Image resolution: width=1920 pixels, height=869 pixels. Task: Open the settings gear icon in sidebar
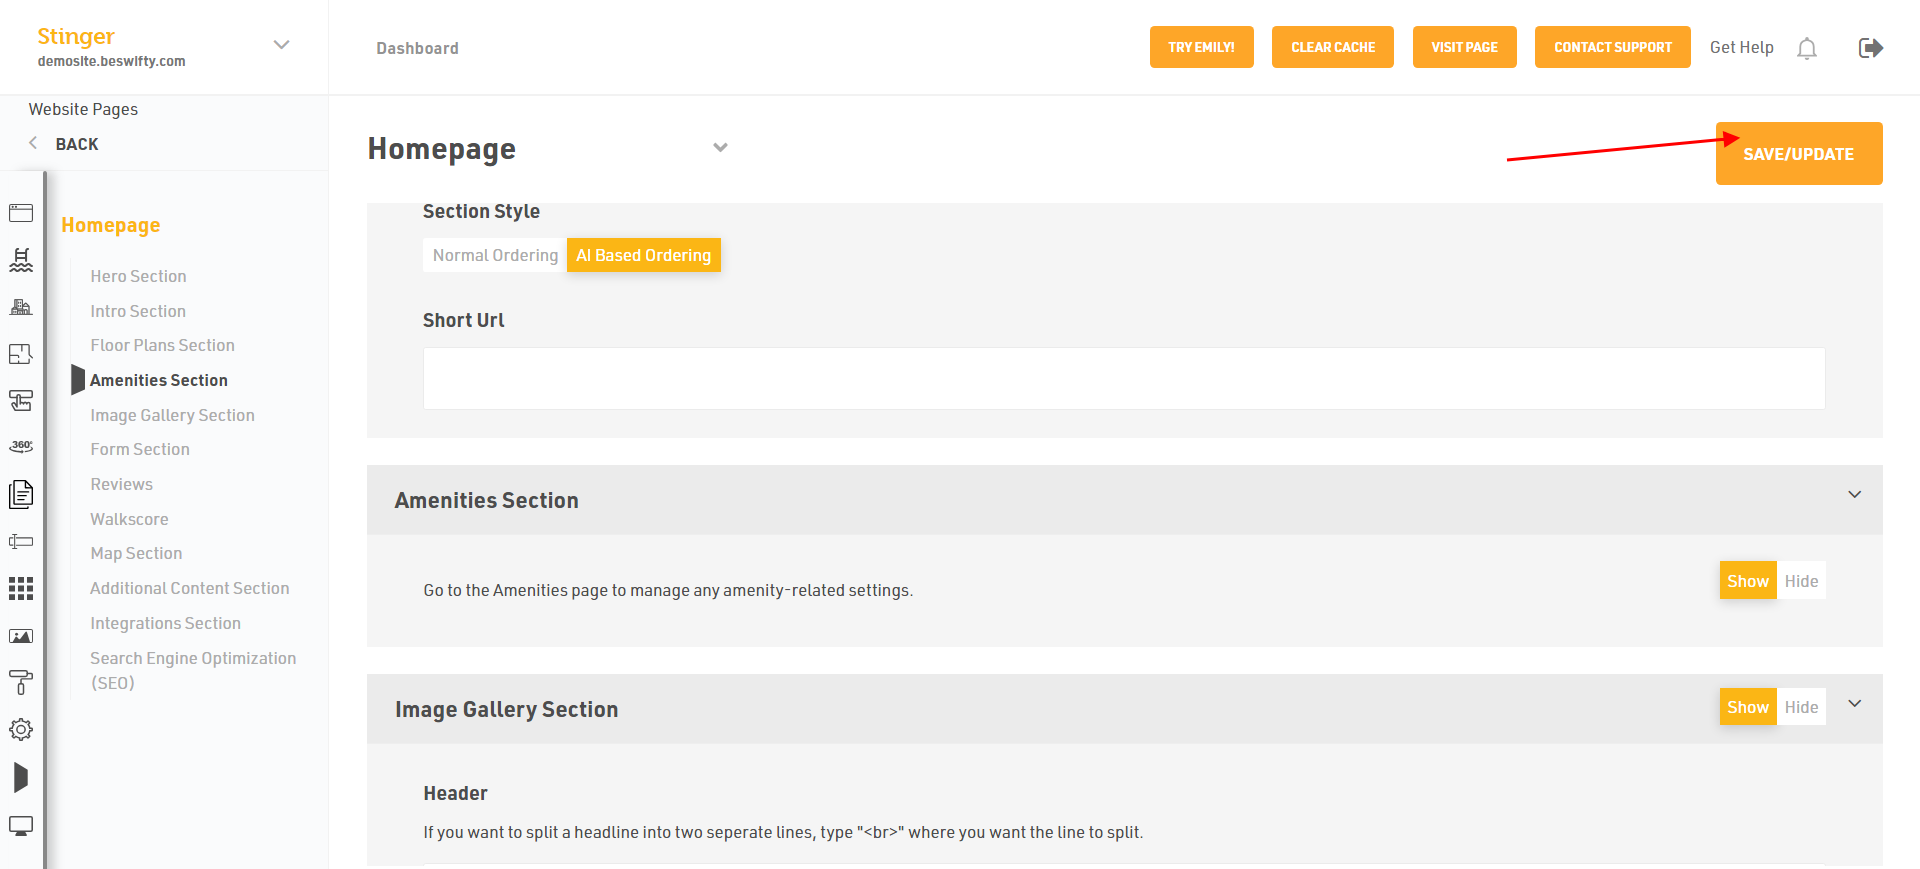pyautogui.click(x=21, y=730)
